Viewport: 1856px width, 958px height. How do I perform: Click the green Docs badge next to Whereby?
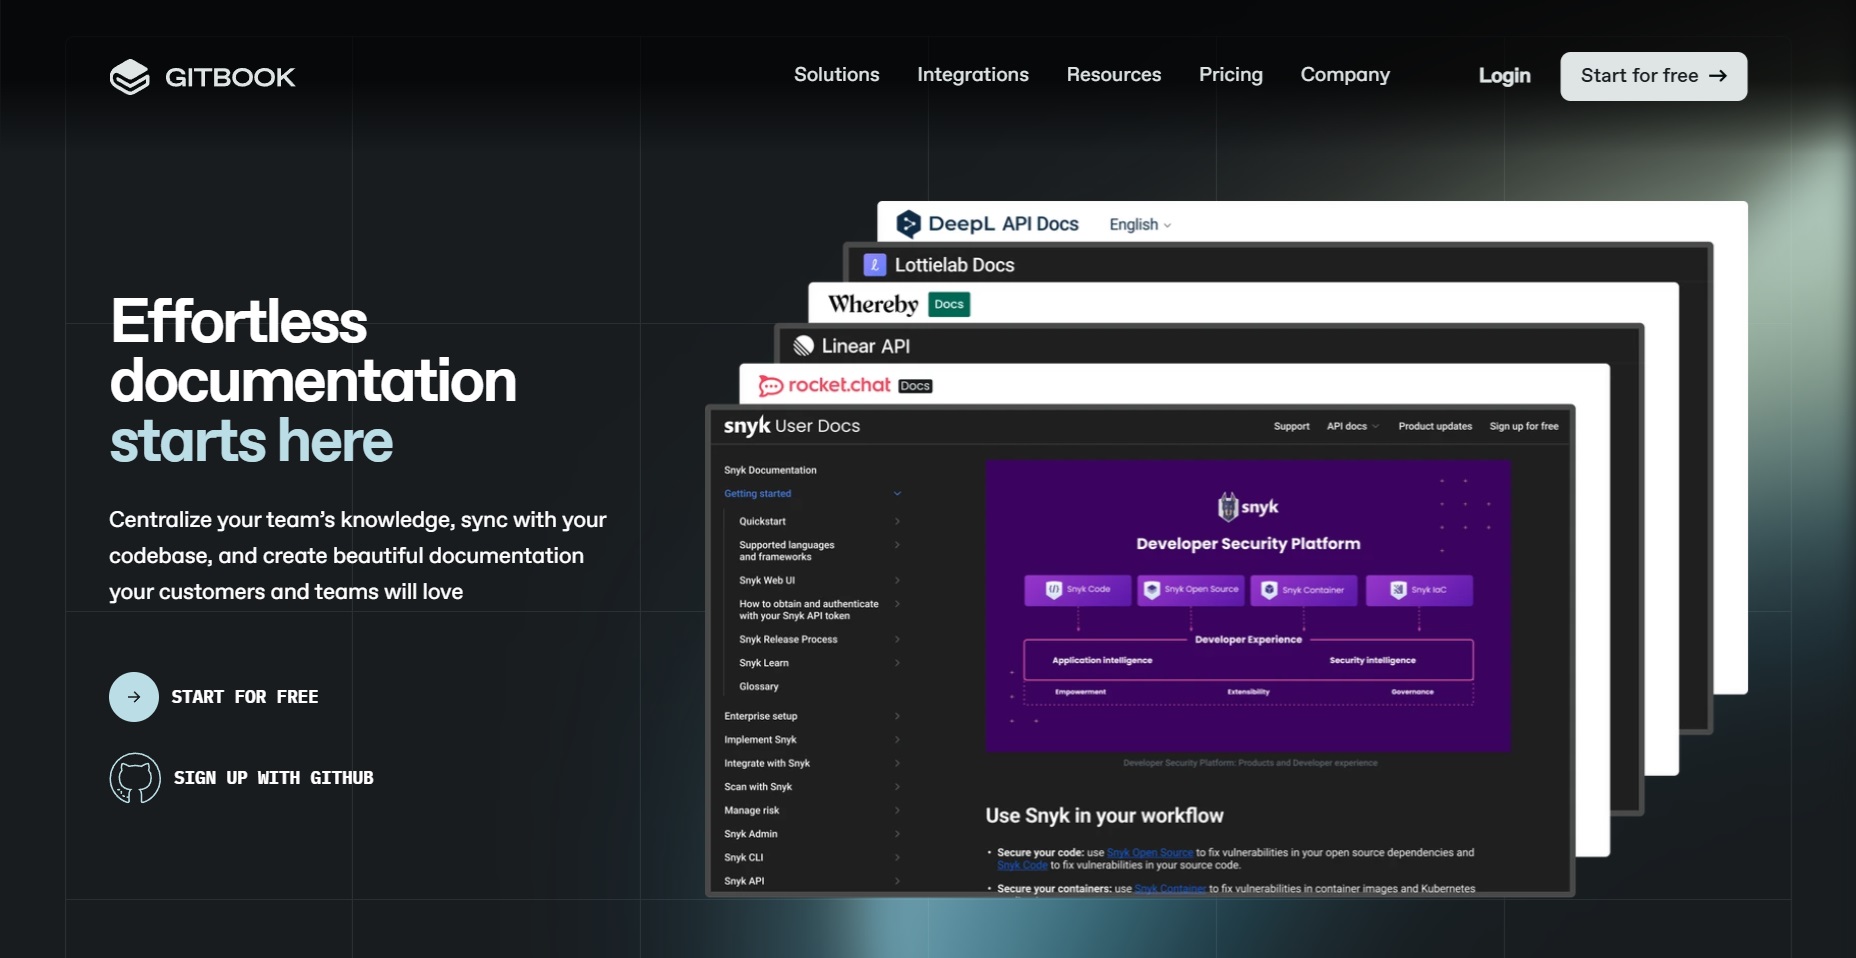pyautogui.click(x=949, y=305)
